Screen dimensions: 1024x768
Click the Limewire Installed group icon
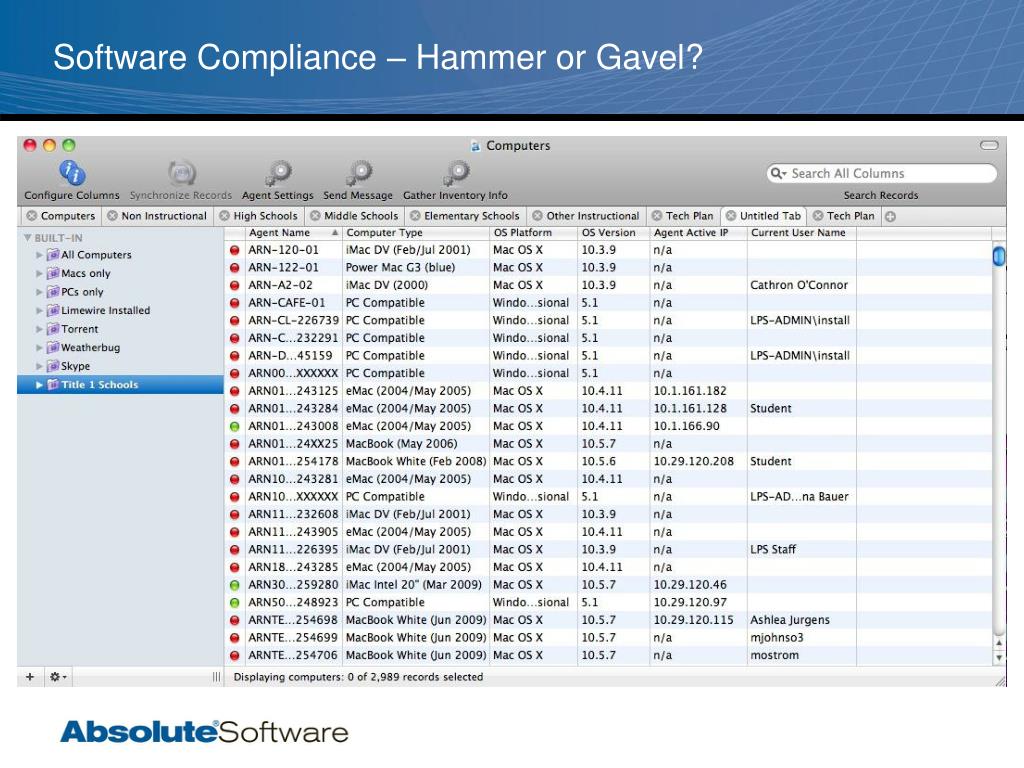(53, 310)
